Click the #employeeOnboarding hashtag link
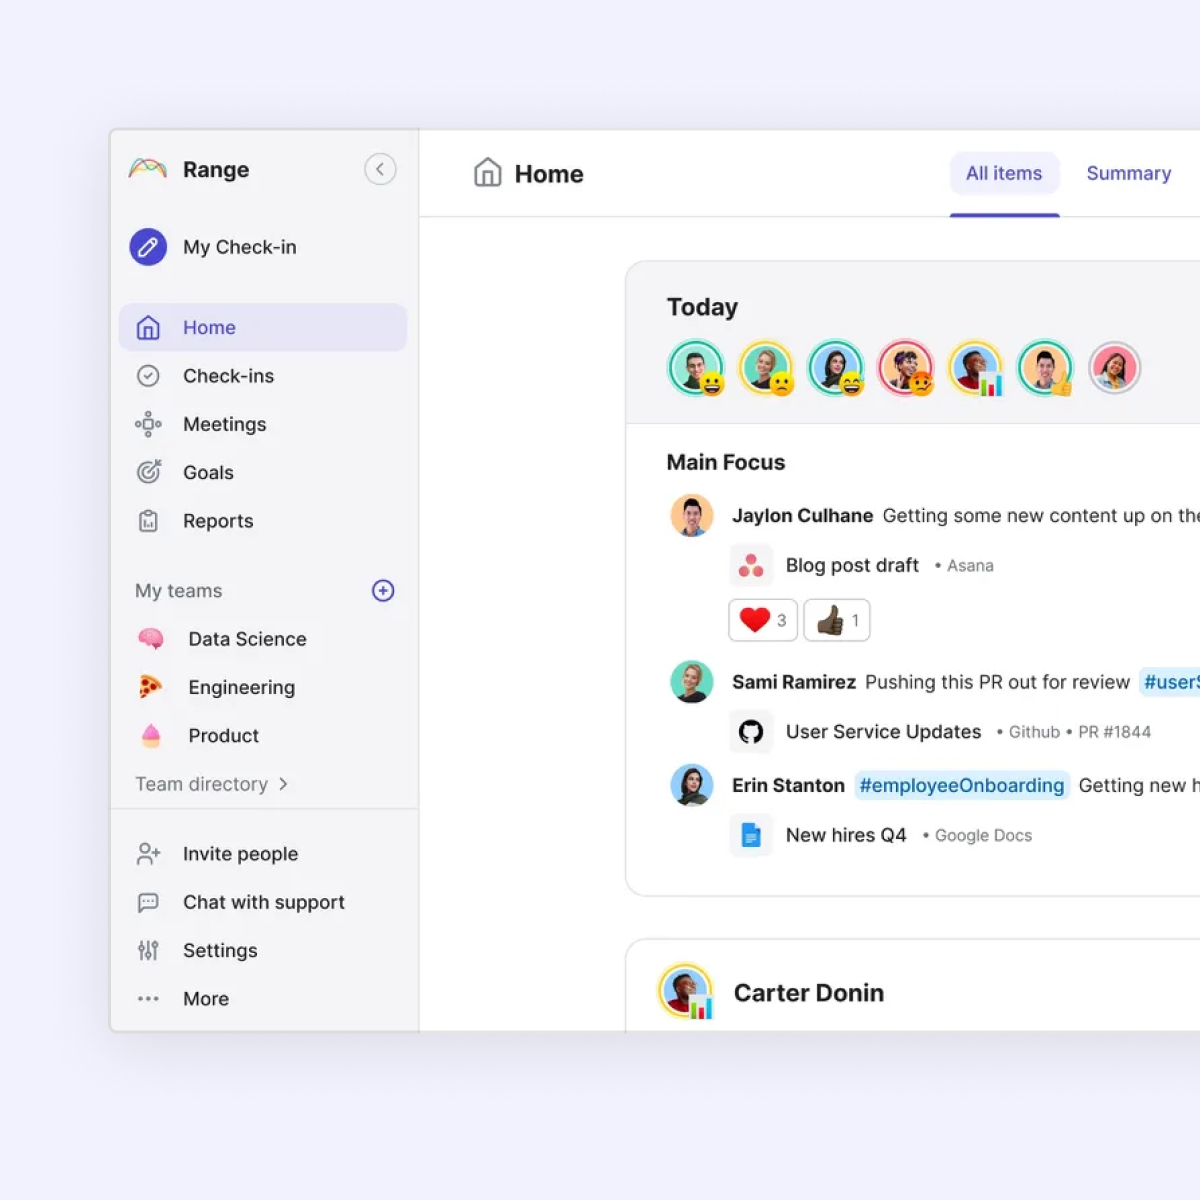 [x=961, y=785]
